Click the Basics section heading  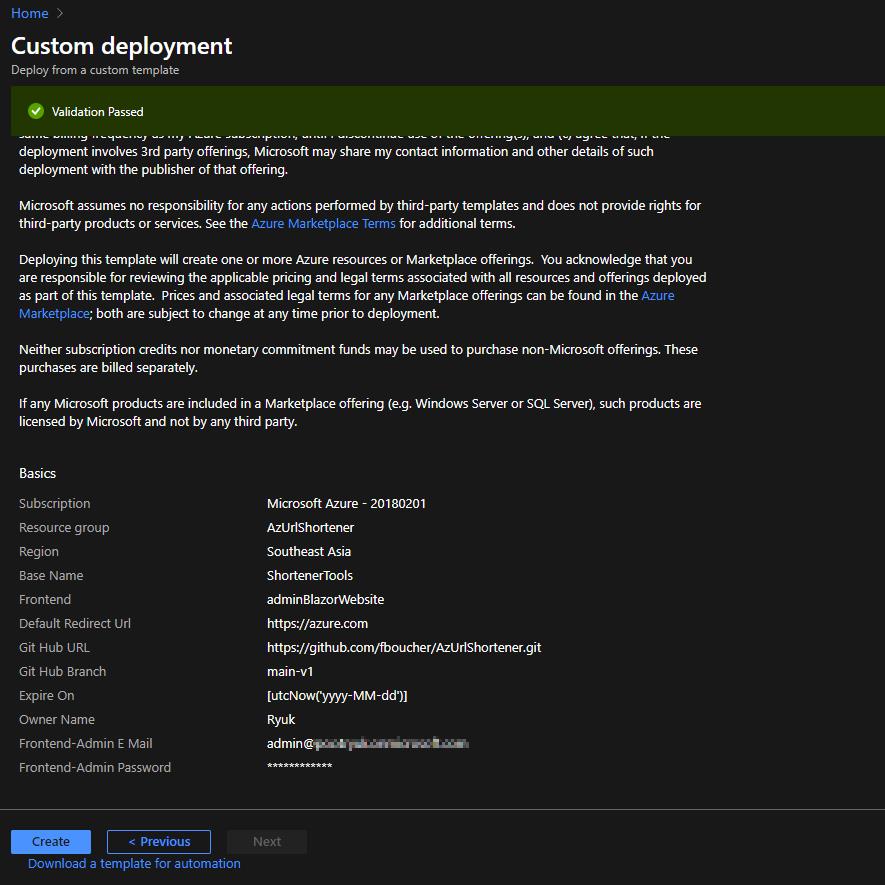click(37, 473)
